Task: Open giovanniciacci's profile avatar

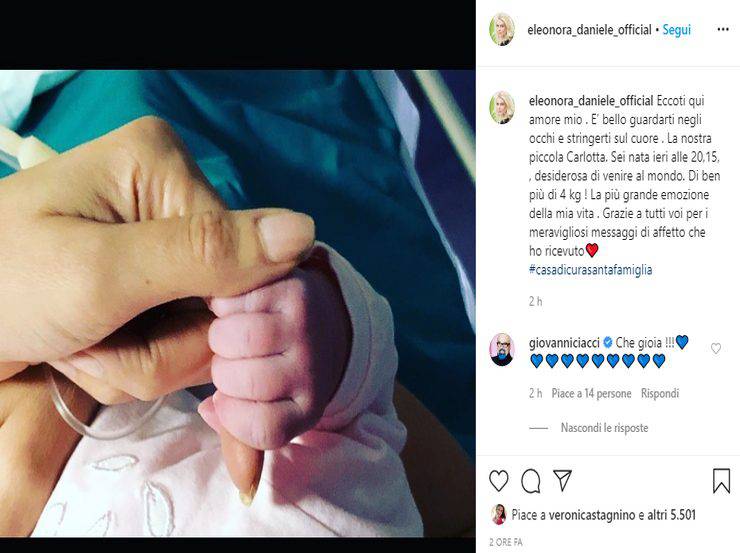Action: (x=502, y=350)
